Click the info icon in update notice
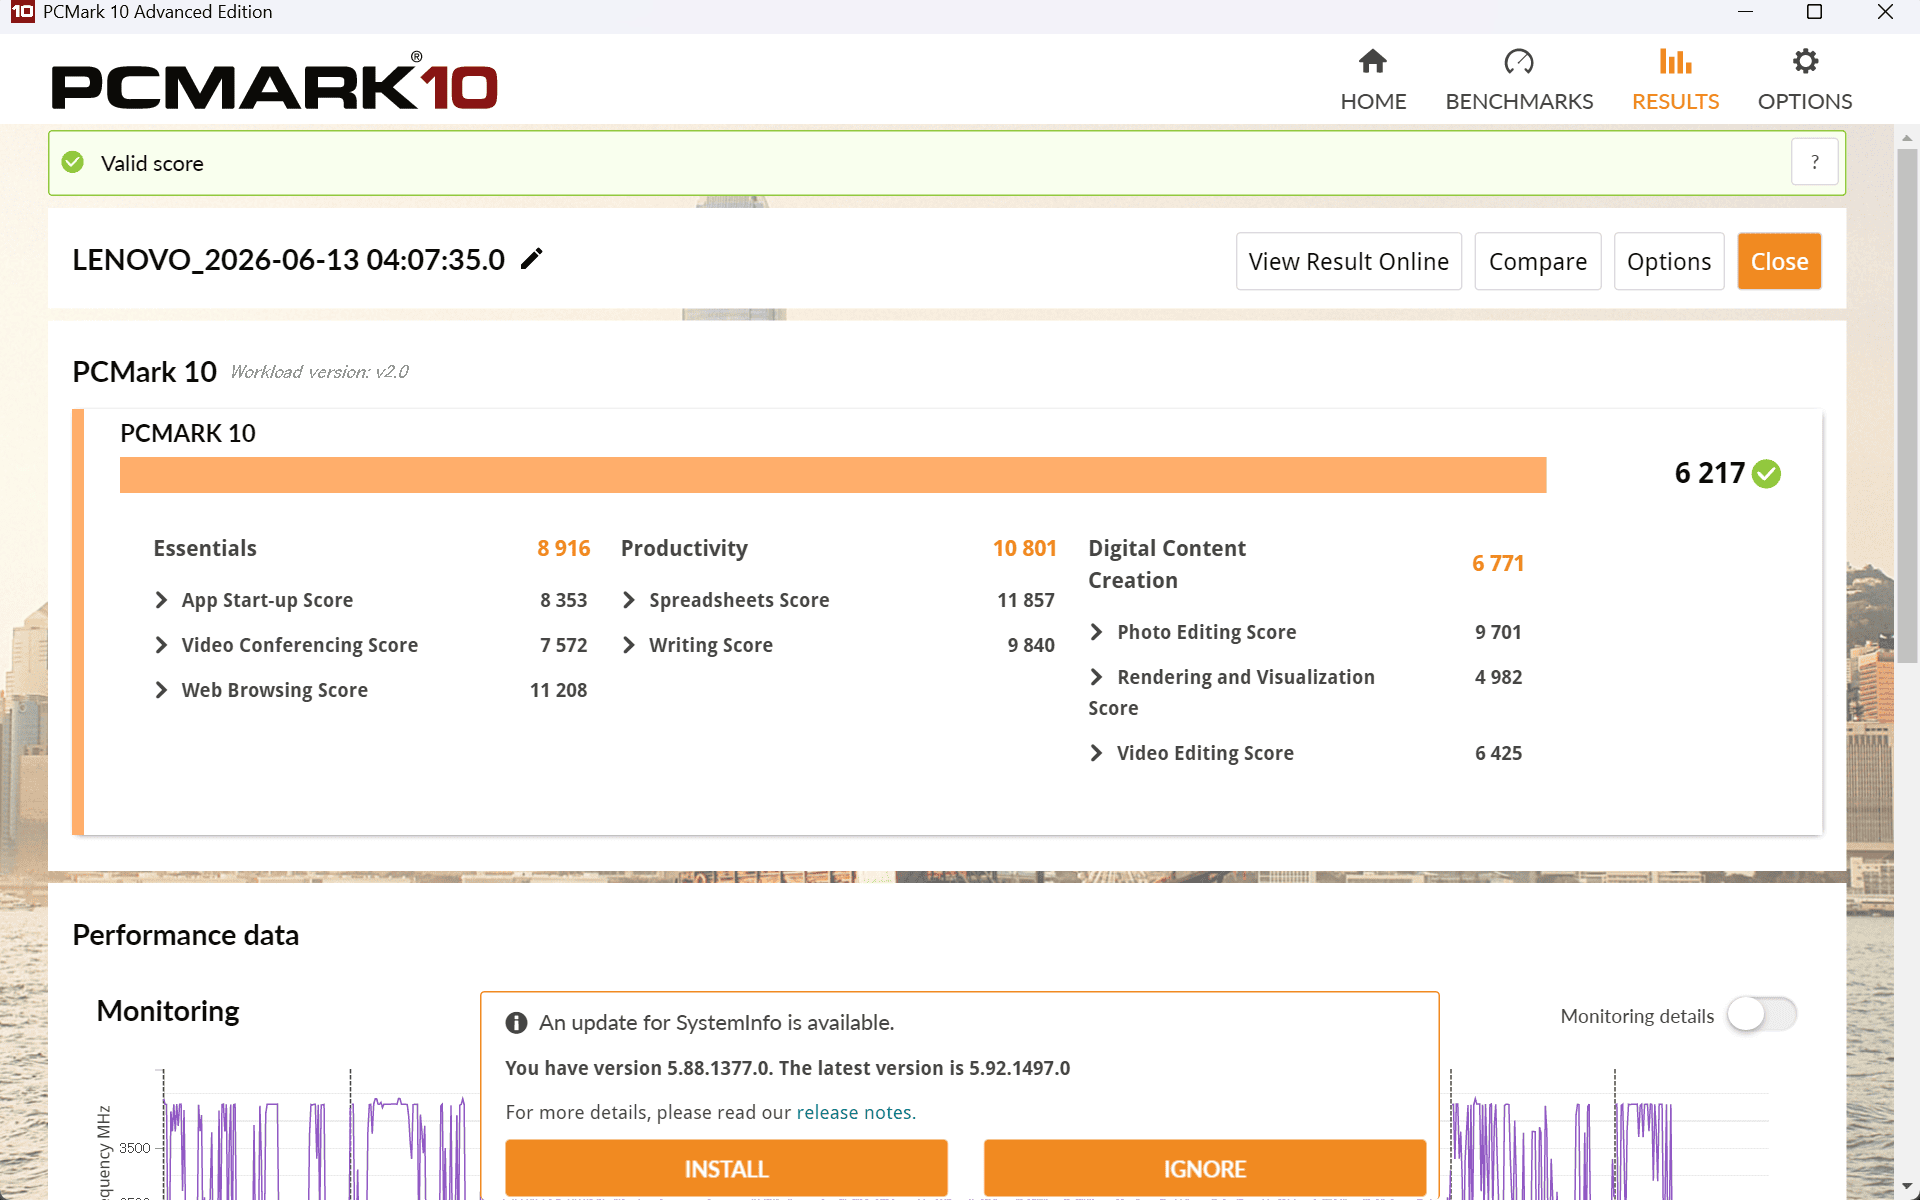The width and height of the screenshot is (1920, 1200). 516,1023
